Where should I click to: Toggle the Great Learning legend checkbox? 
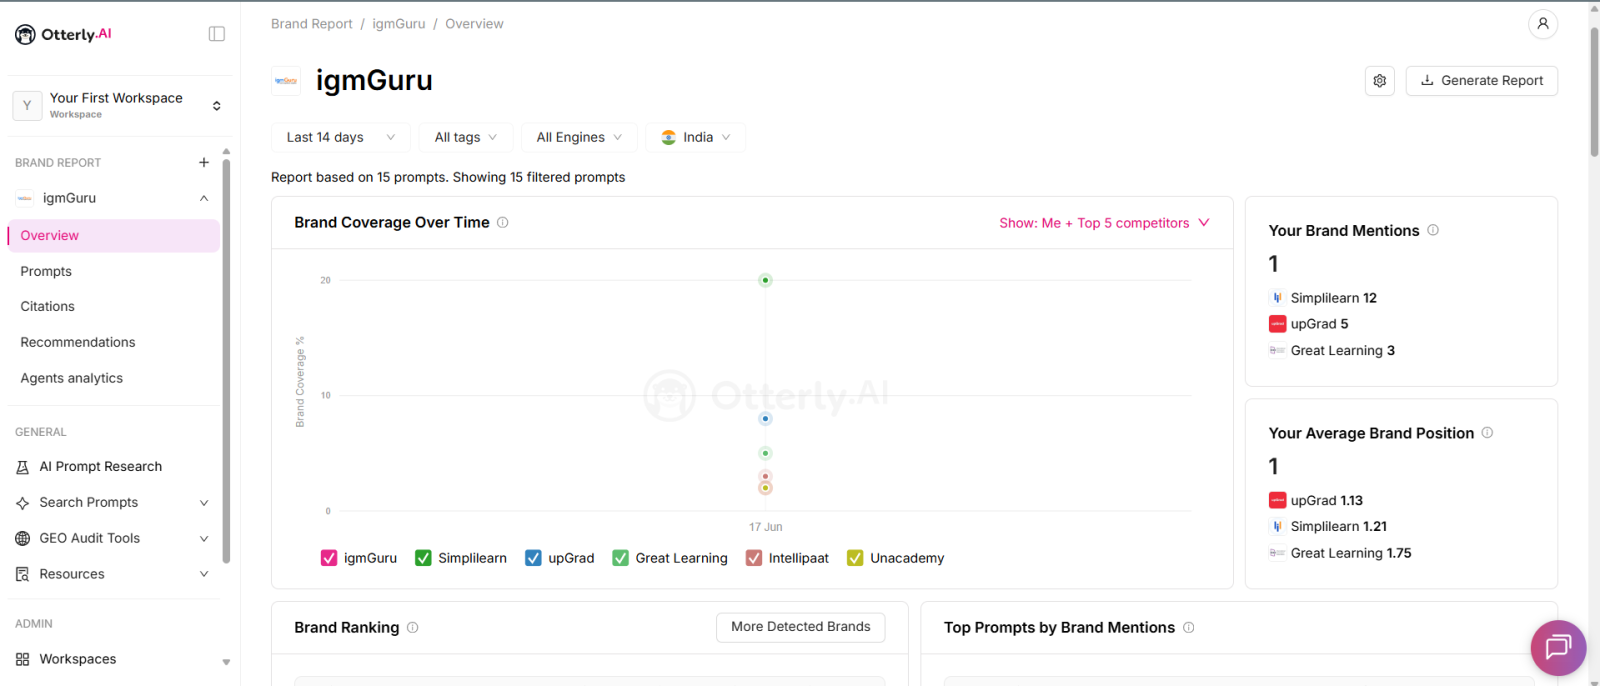621,558
